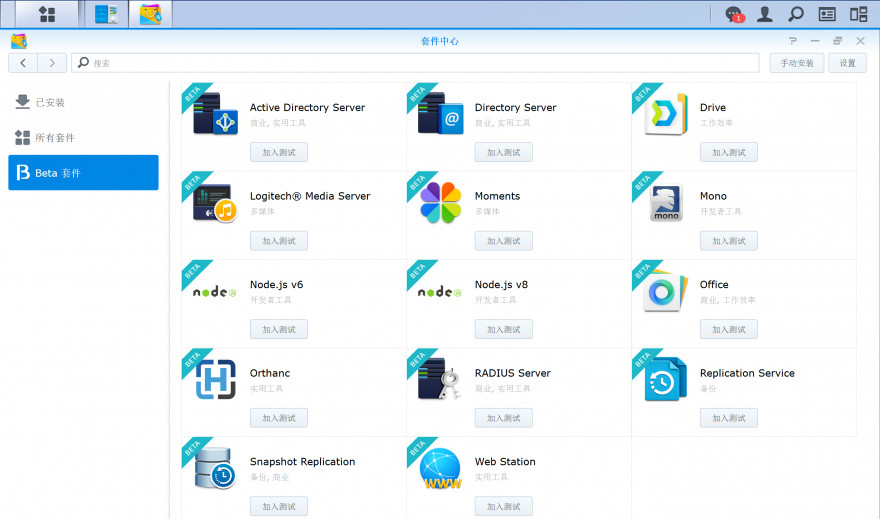Click 手动安装 button

pyautogui.click(x=796, y=63)
